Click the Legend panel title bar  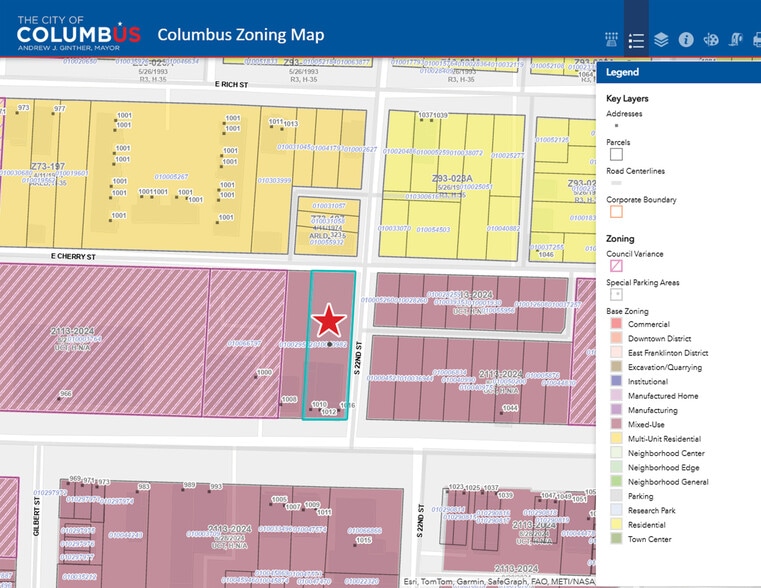point(678,72)
